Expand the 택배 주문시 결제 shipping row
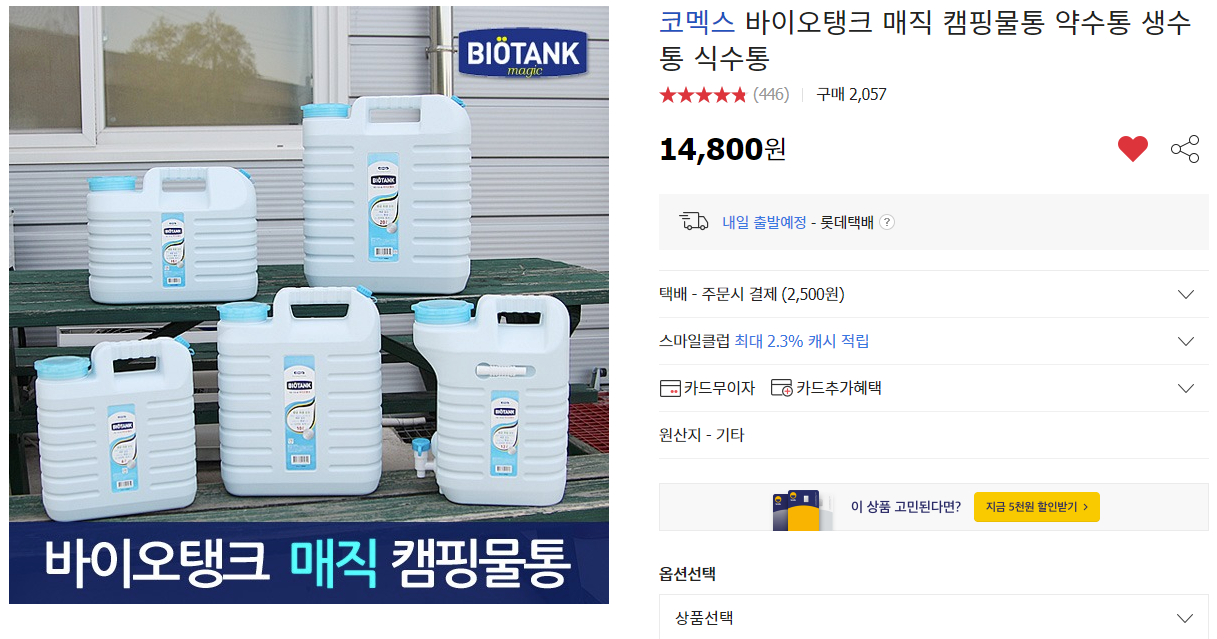1217x639 pixels. [933, 294]
